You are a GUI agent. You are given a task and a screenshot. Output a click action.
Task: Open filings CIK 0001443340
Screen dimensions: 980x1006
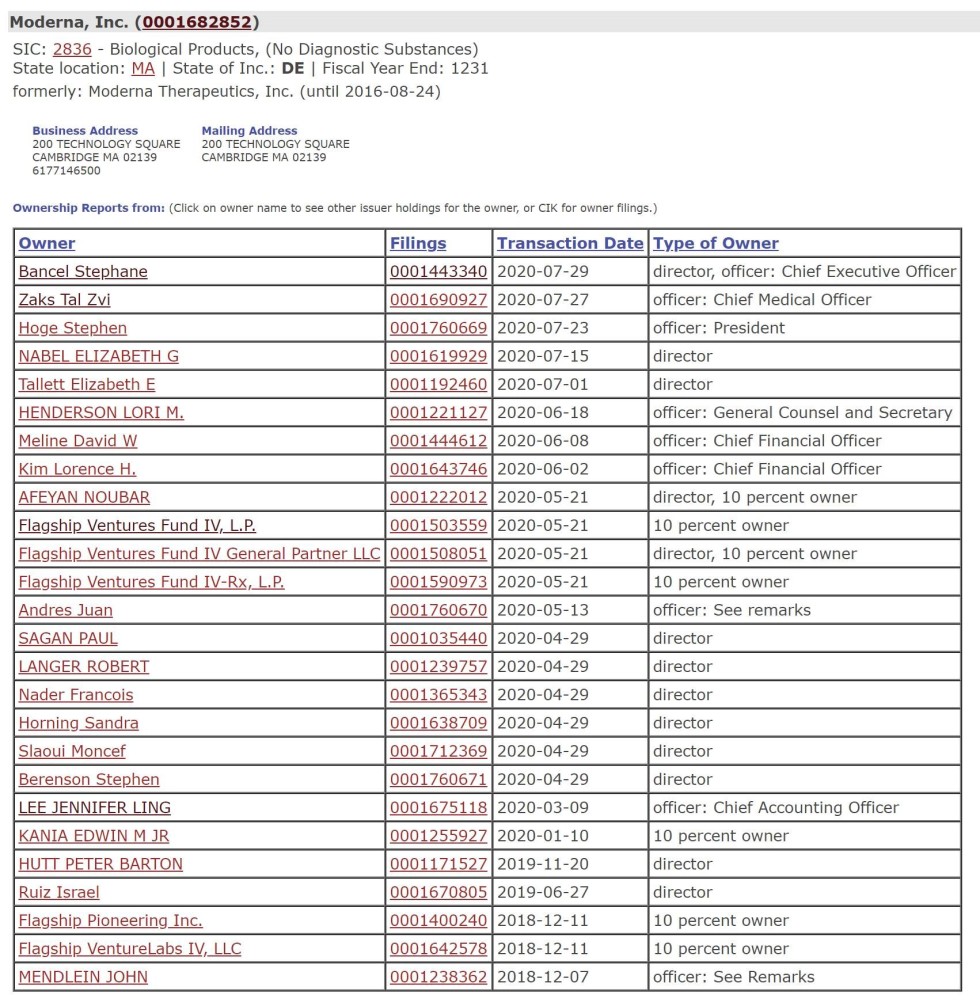438,271
